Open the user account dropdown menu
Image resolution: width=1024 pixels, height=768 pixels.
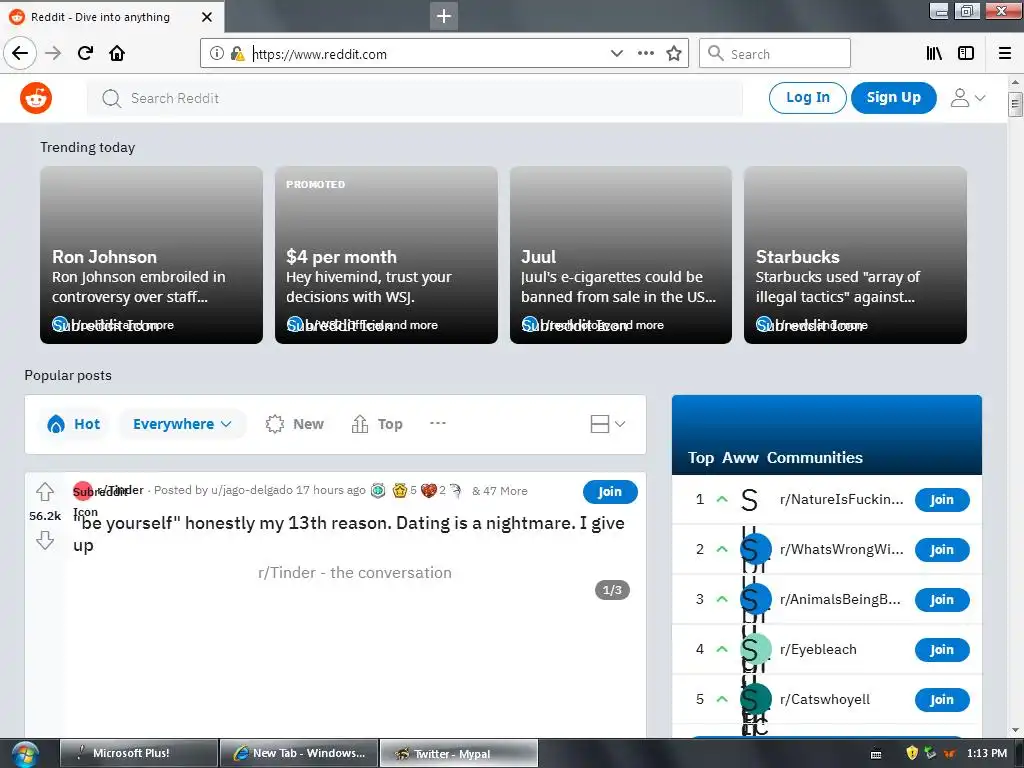(968, 98)
